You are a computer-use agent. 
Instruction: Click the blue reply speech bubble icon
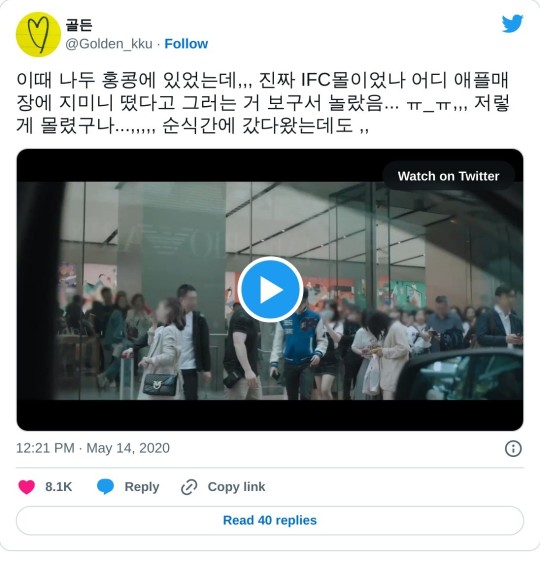106,487
